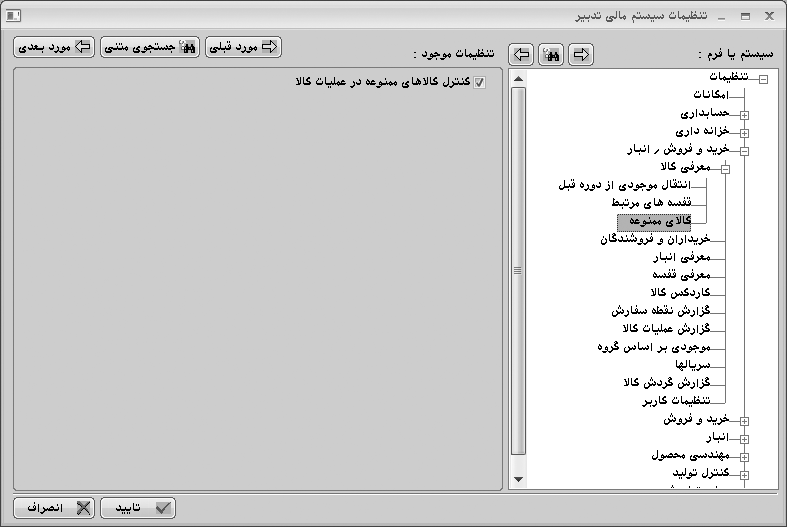The height and width of the screenshot is (527, 787).
Task: Click the right arrow icon above the tree
Action: 581,54
